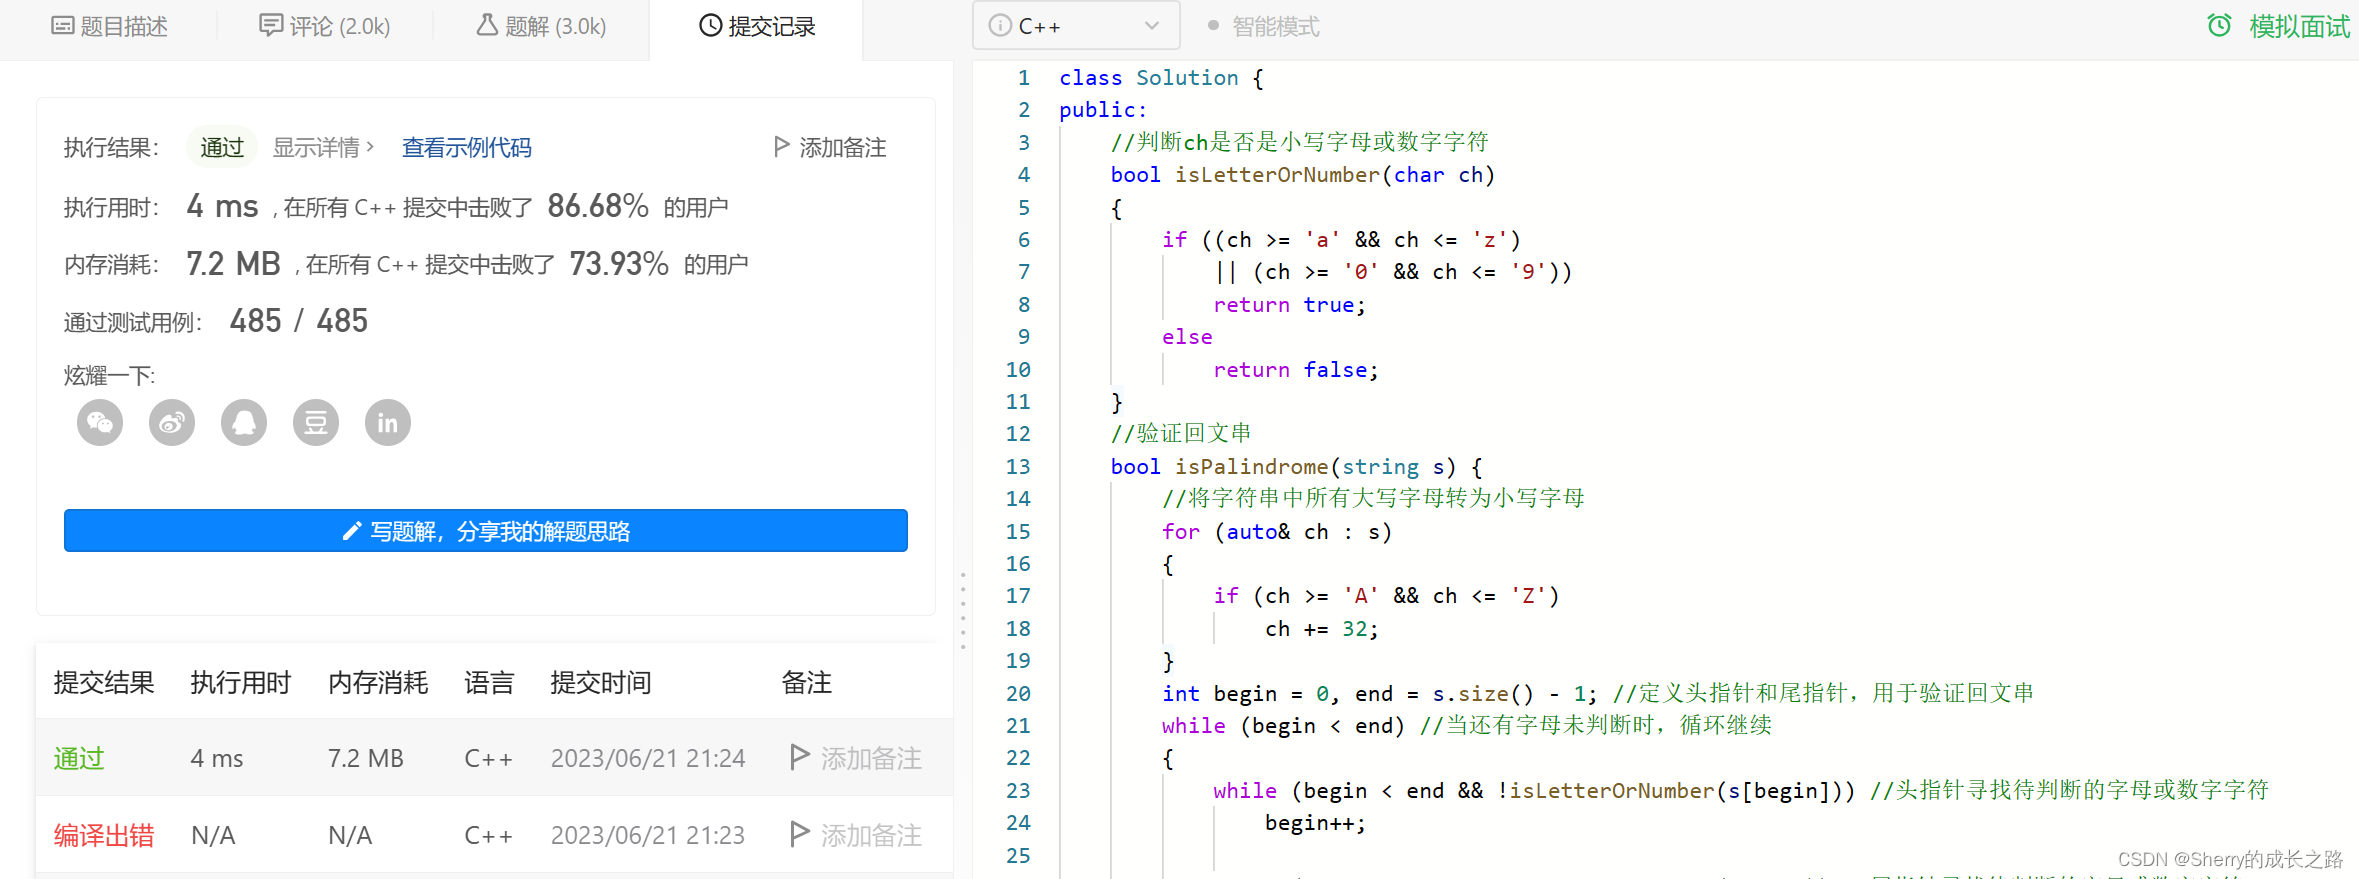Click flag icon in the 编译出错 submission row
The image size is (2359, 879).
coord(799,835)
